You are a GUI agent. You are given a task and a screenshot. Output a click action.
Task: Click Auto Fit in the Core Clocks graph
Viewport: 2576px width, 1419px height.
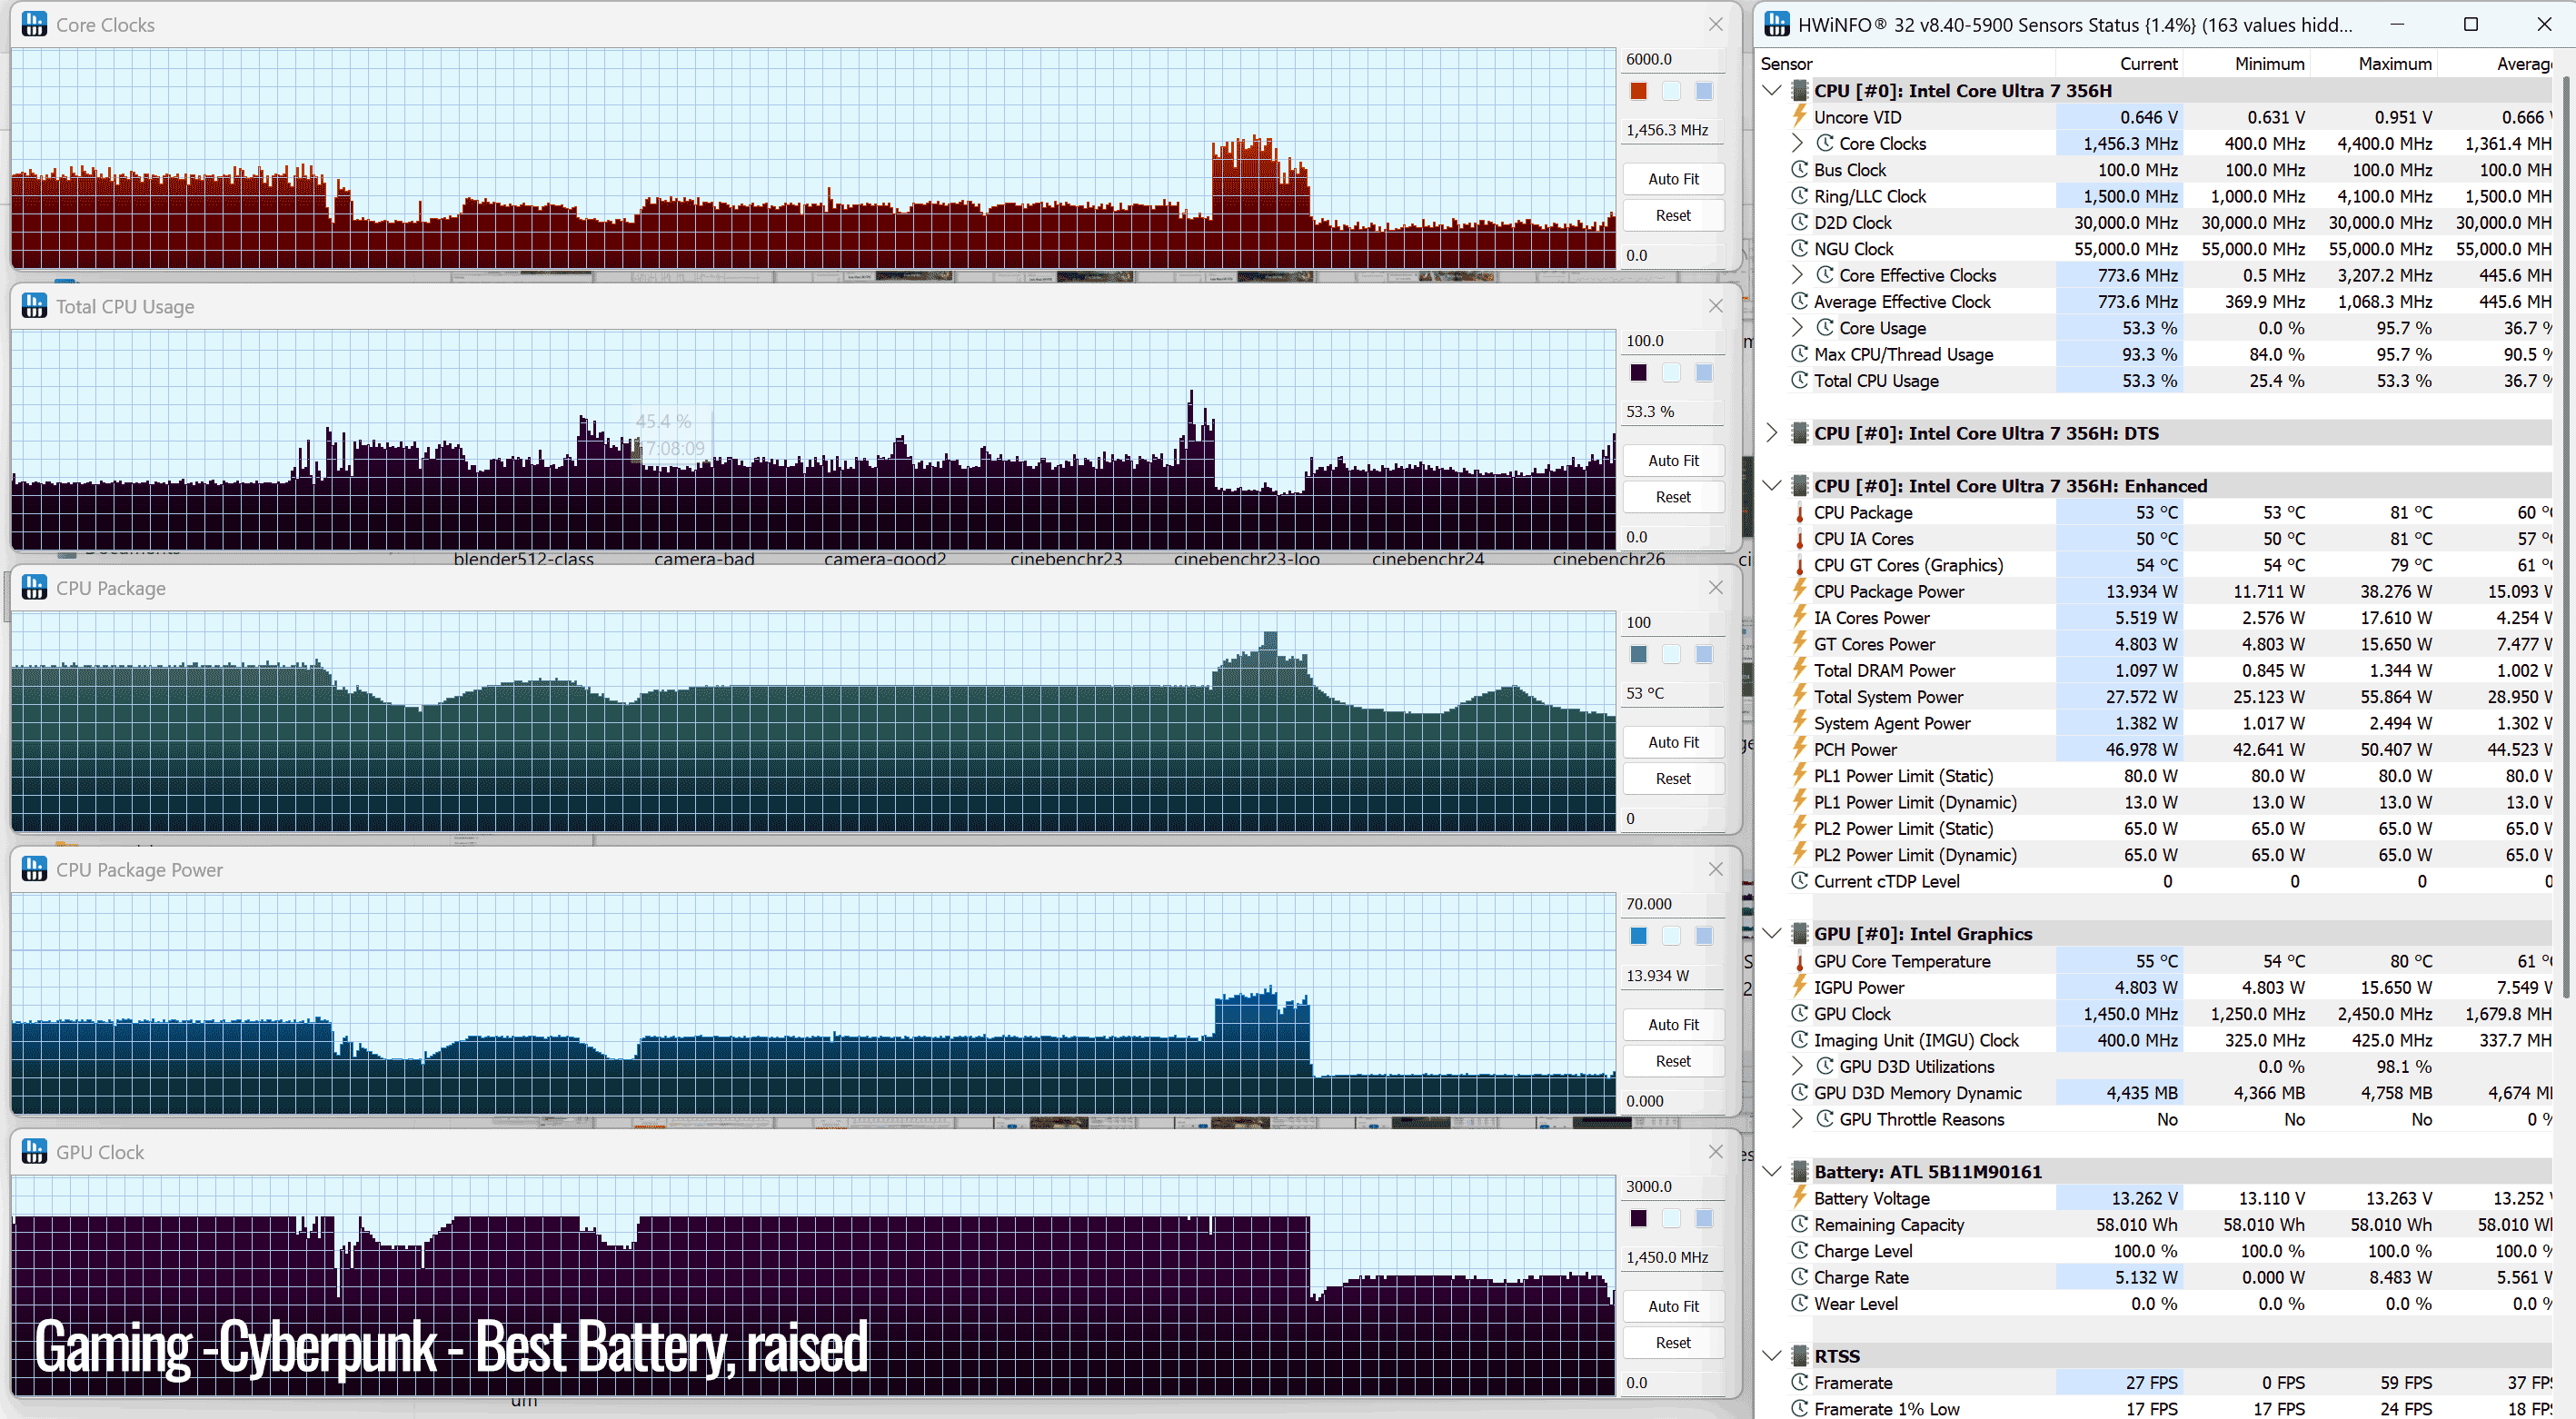[1673, 179]
